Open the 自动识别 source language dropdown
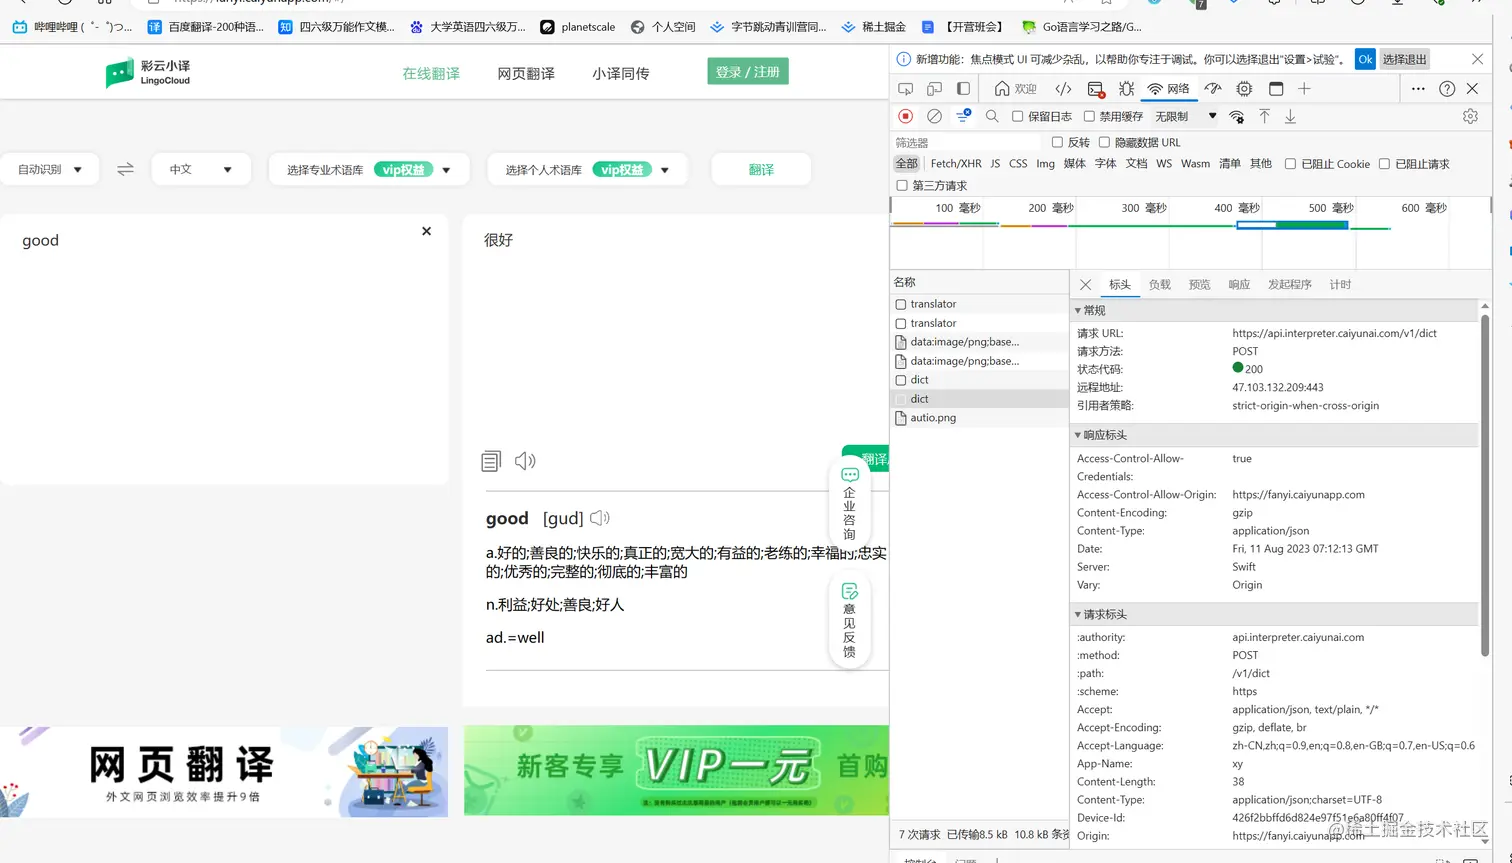This screenshot has width=1512, height=863. click(49, 169)
